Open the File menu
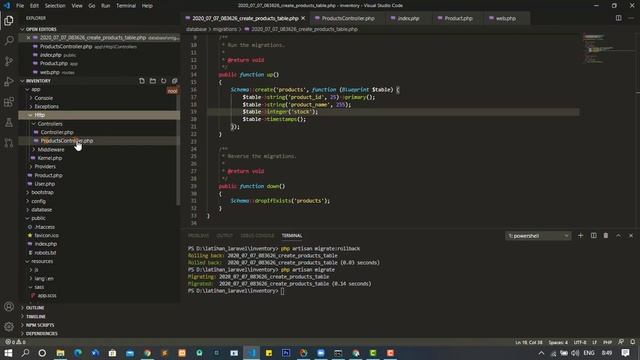The height and width of the screenshot is (360, 640). pyautogui.click(x=20, y=6)
